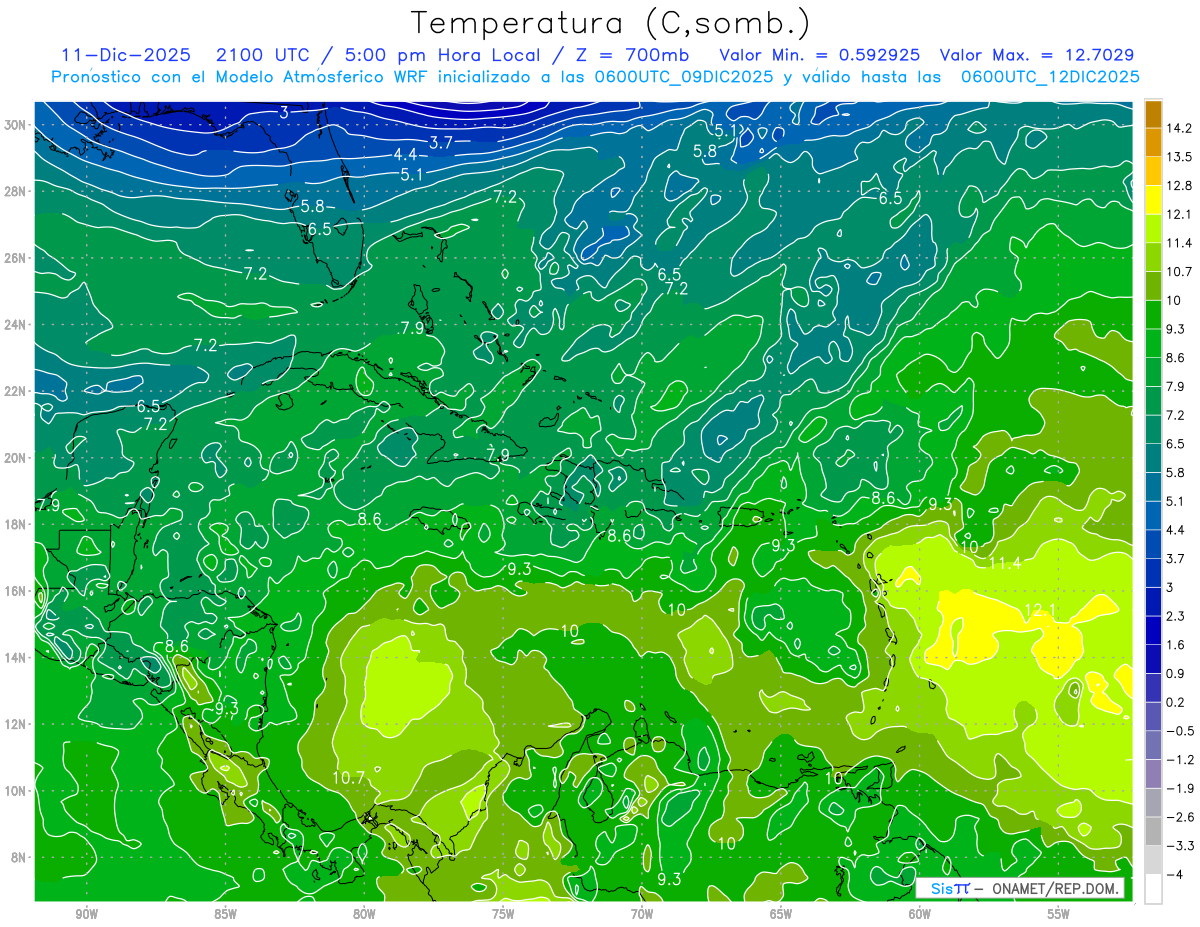Click the '12.8' colorbar scale value

tap(1181, 186)
